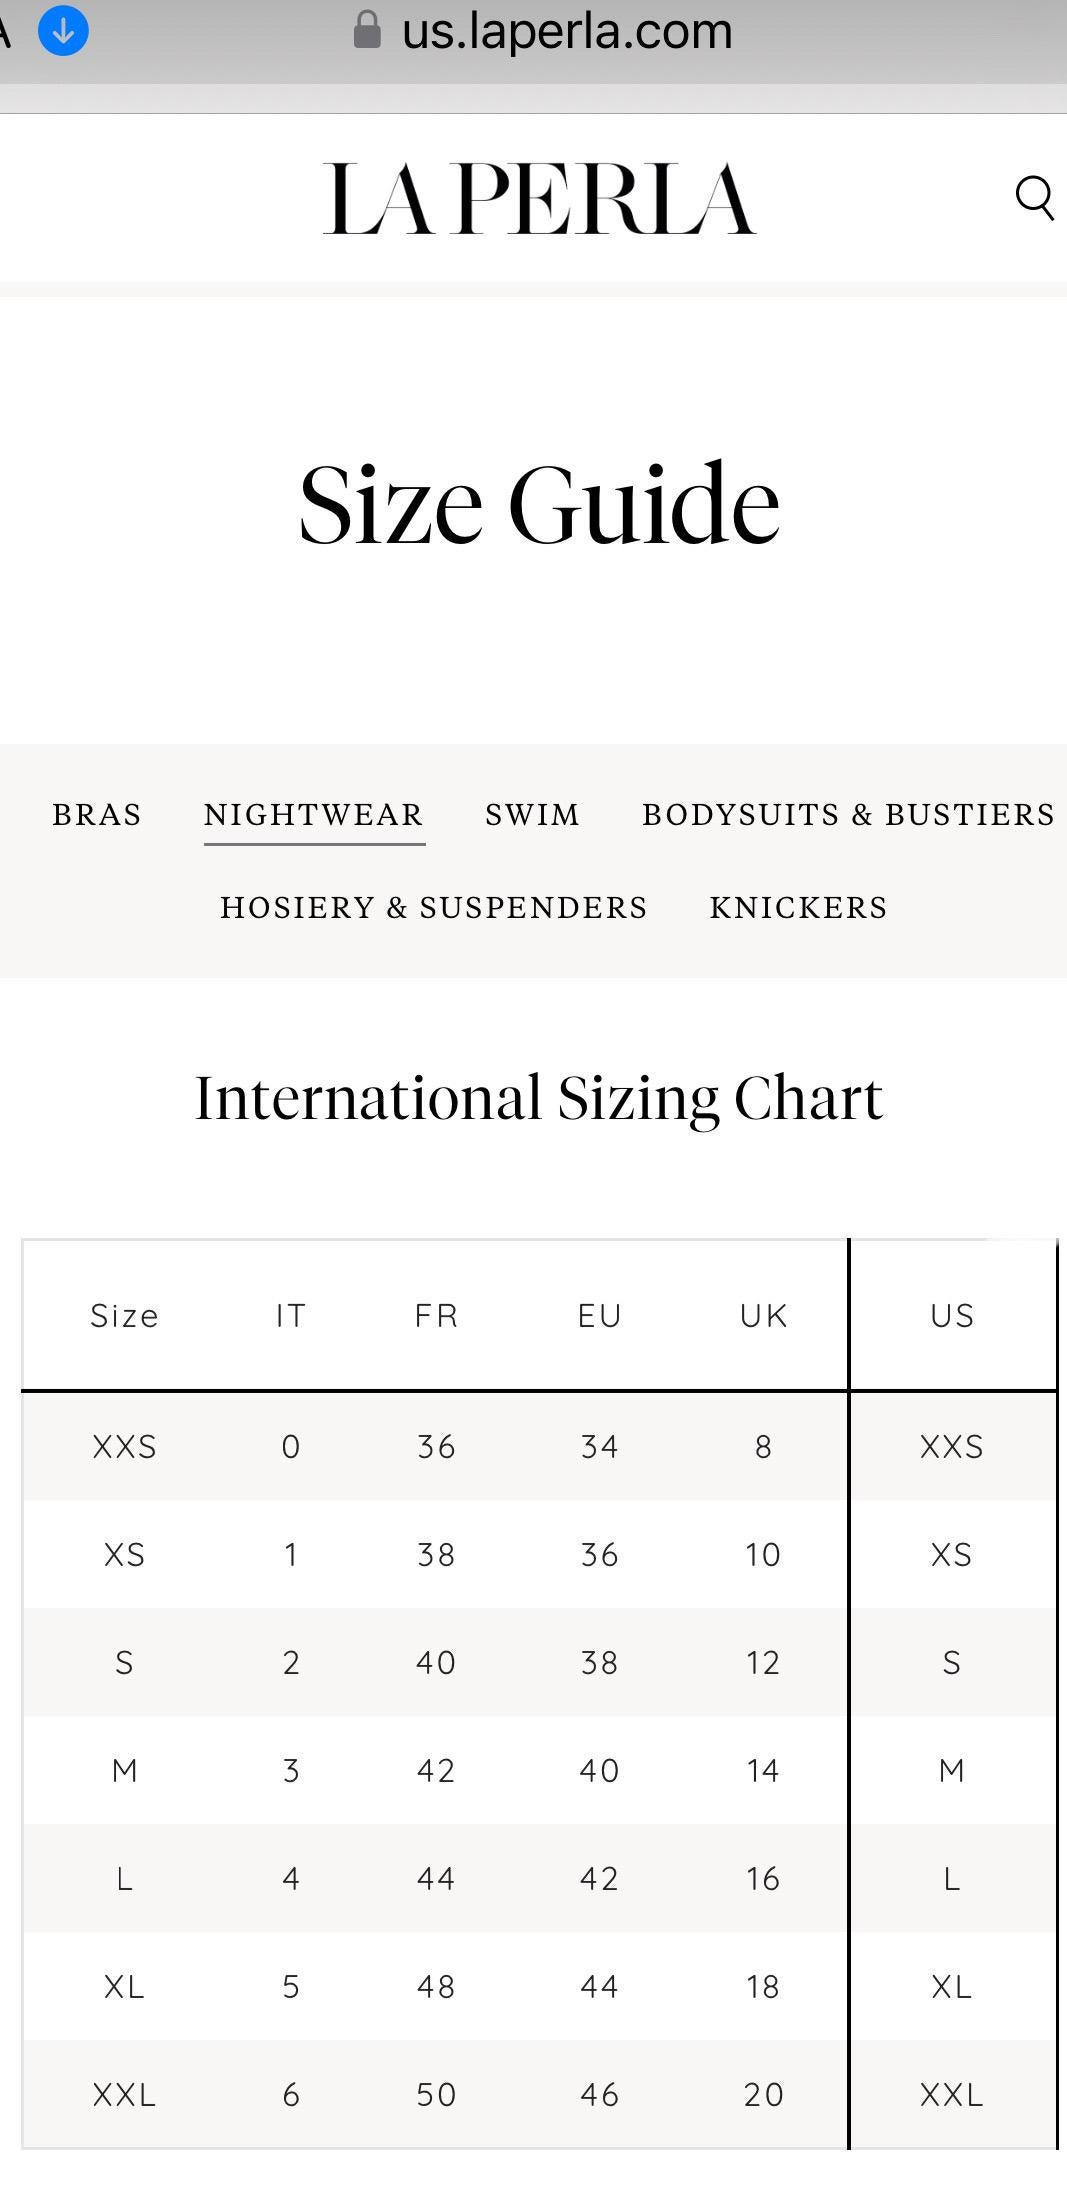Click the Size Guide heading
Screen dimensions: 1067x2194
coord(539,505)
